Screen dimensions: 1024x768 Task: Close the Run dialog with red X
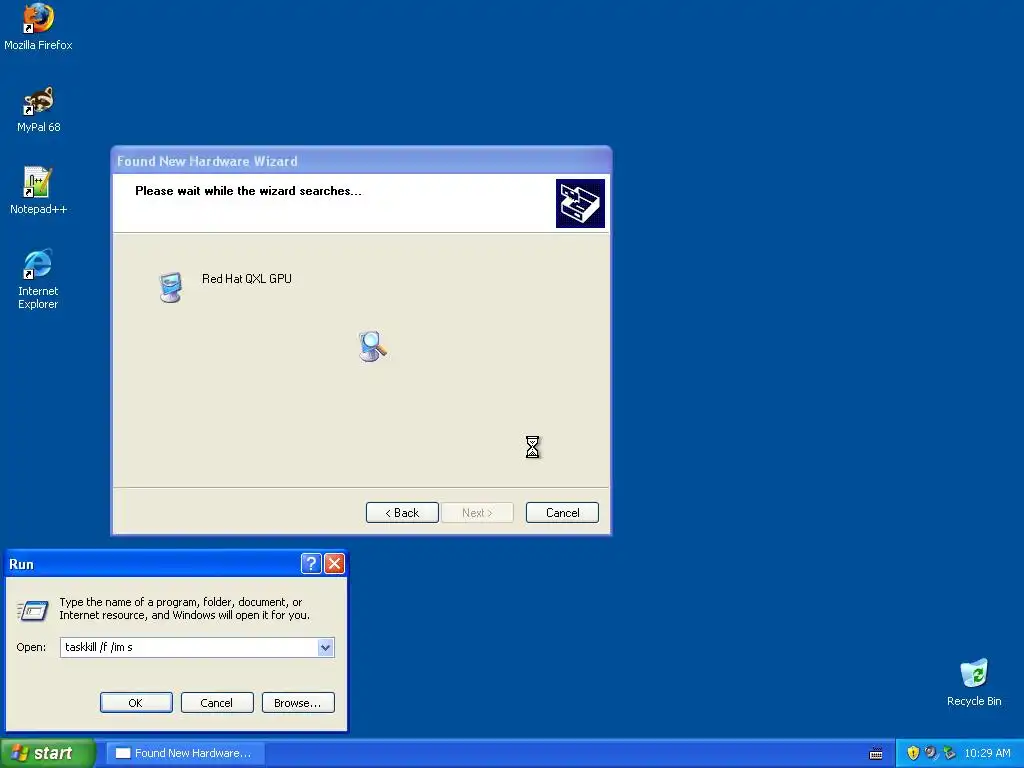(x=334, y=563)
